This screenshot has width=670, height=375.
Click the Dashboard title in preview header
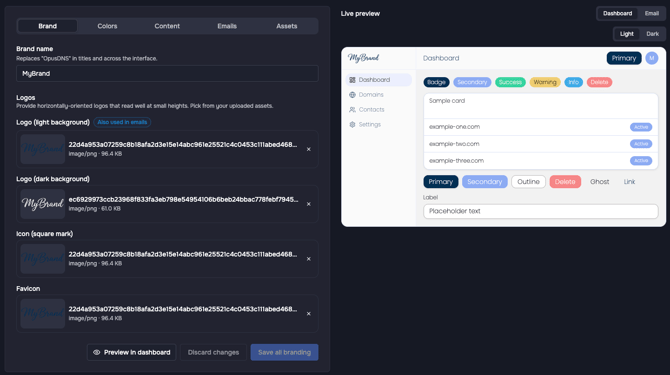[441, 58]
